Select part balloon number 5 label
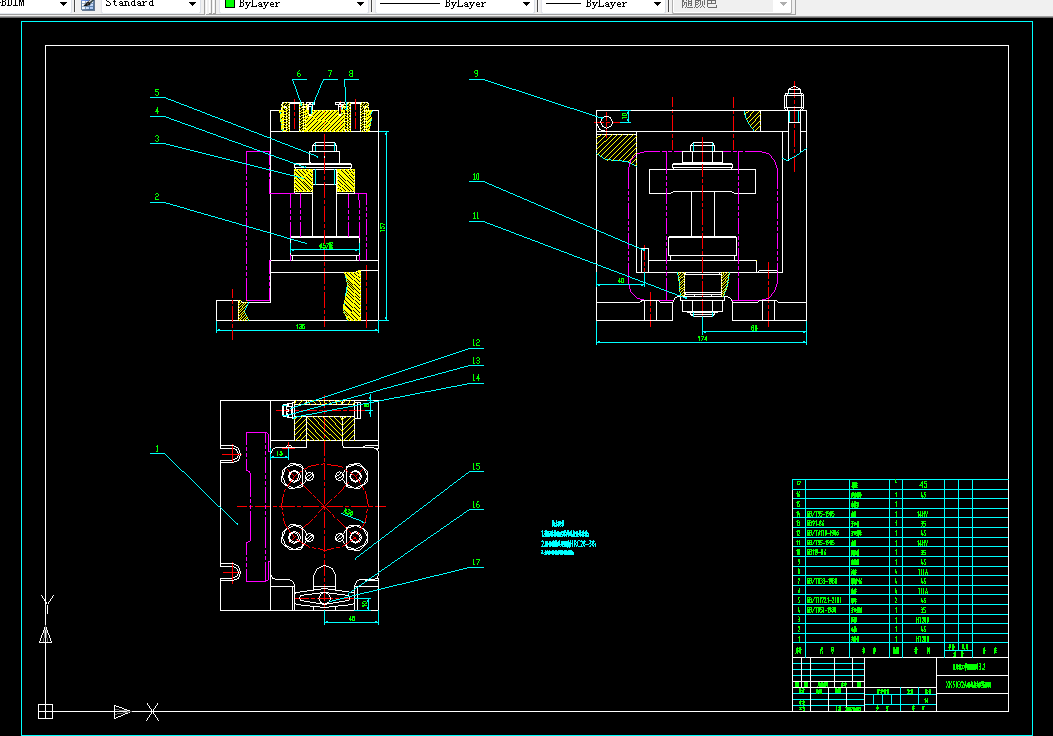This screenshot has height=736, width=1053. [156, 93]
